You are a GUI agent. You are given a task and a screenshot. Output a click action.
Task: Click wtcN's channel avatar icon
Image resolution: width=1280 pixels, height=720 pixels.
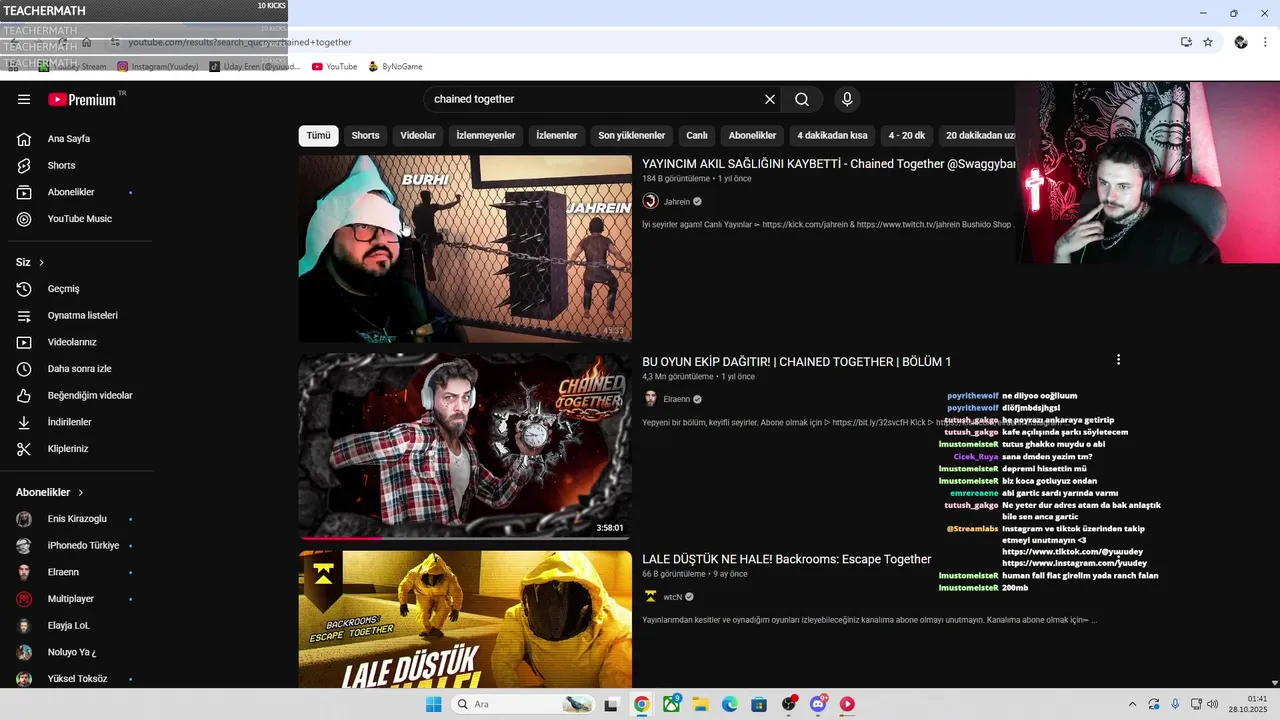point(650,597)
